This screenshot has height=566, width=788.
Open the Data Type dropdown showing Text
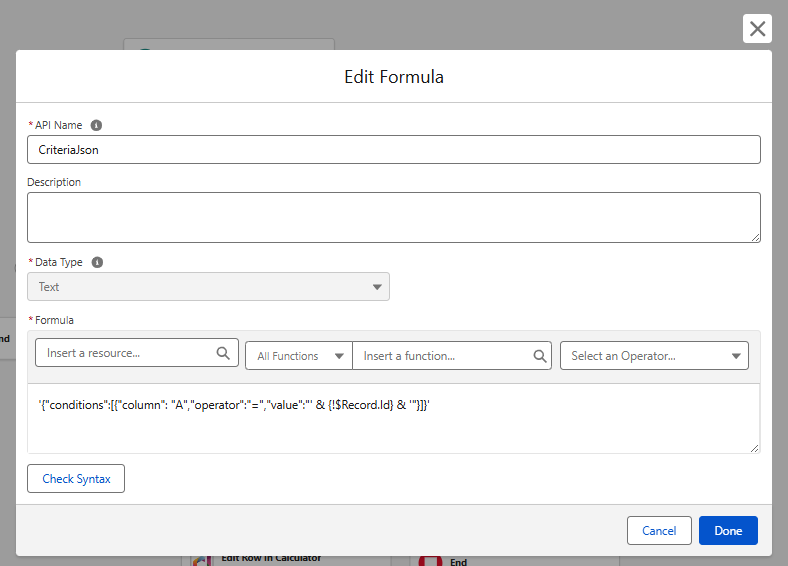click(208, 287)
